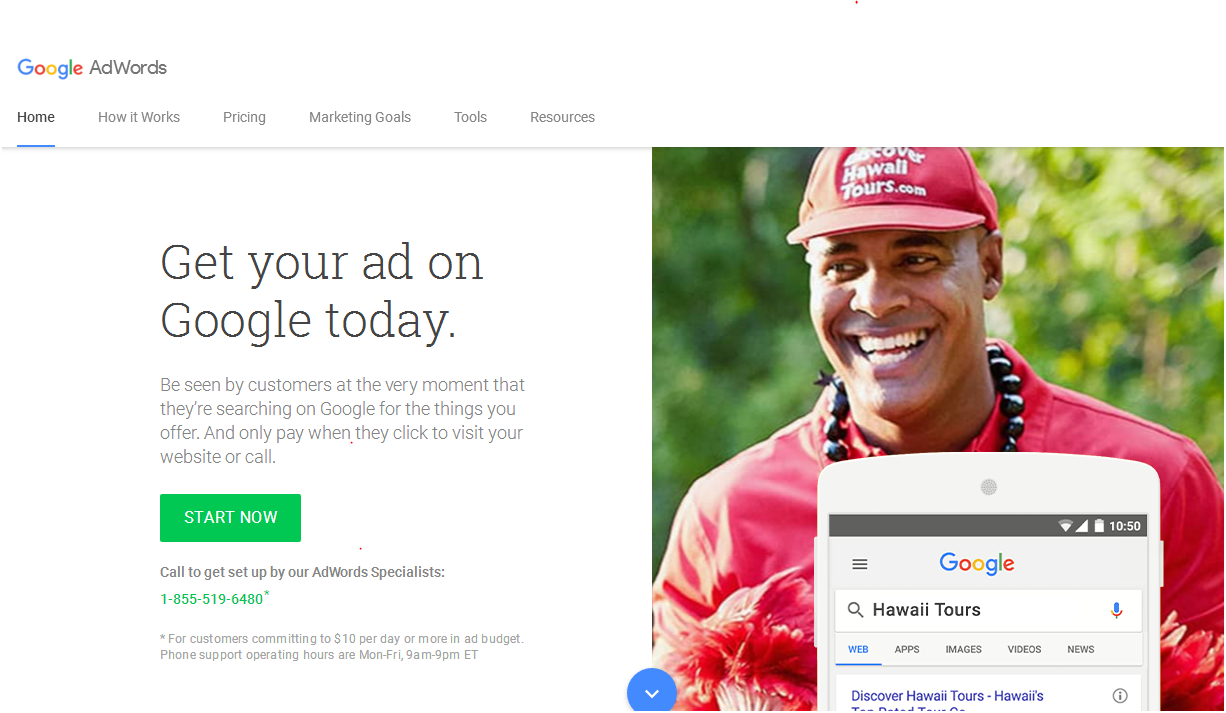Open the How it Works menu
1226x713 pixels.
coord(139,117)
